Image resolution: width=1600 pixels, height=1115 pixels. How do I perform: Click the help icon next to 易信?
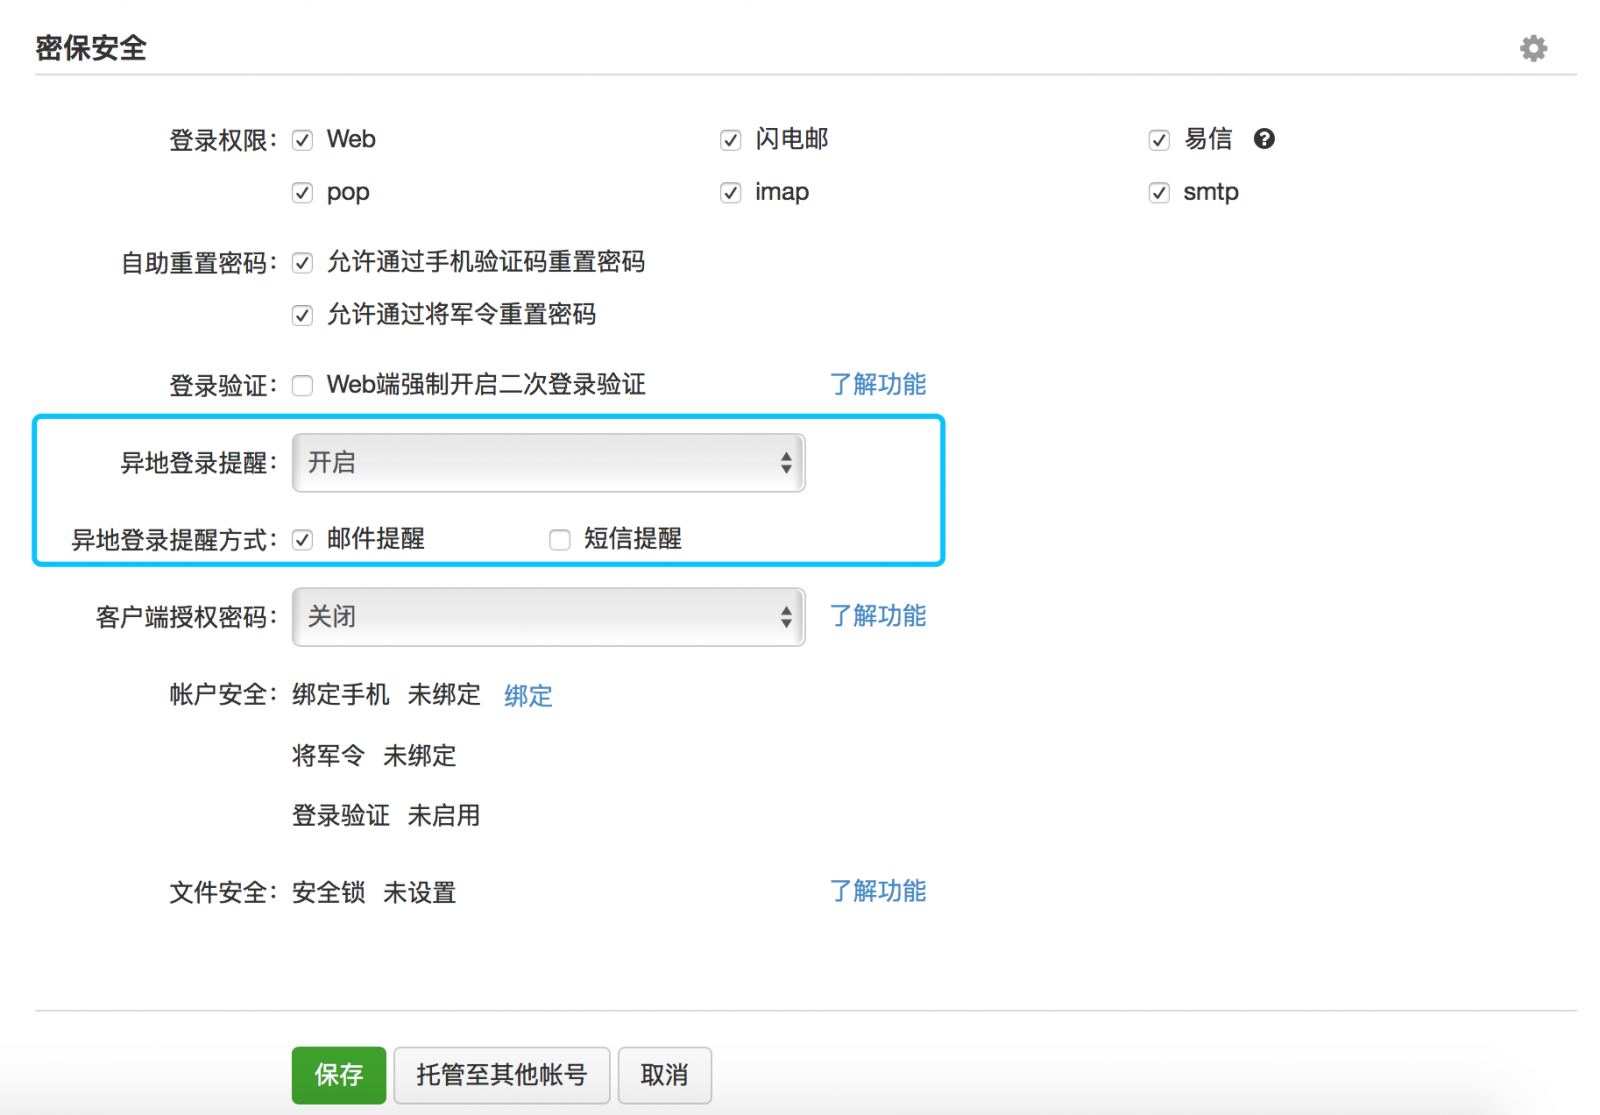(1264, 139)
